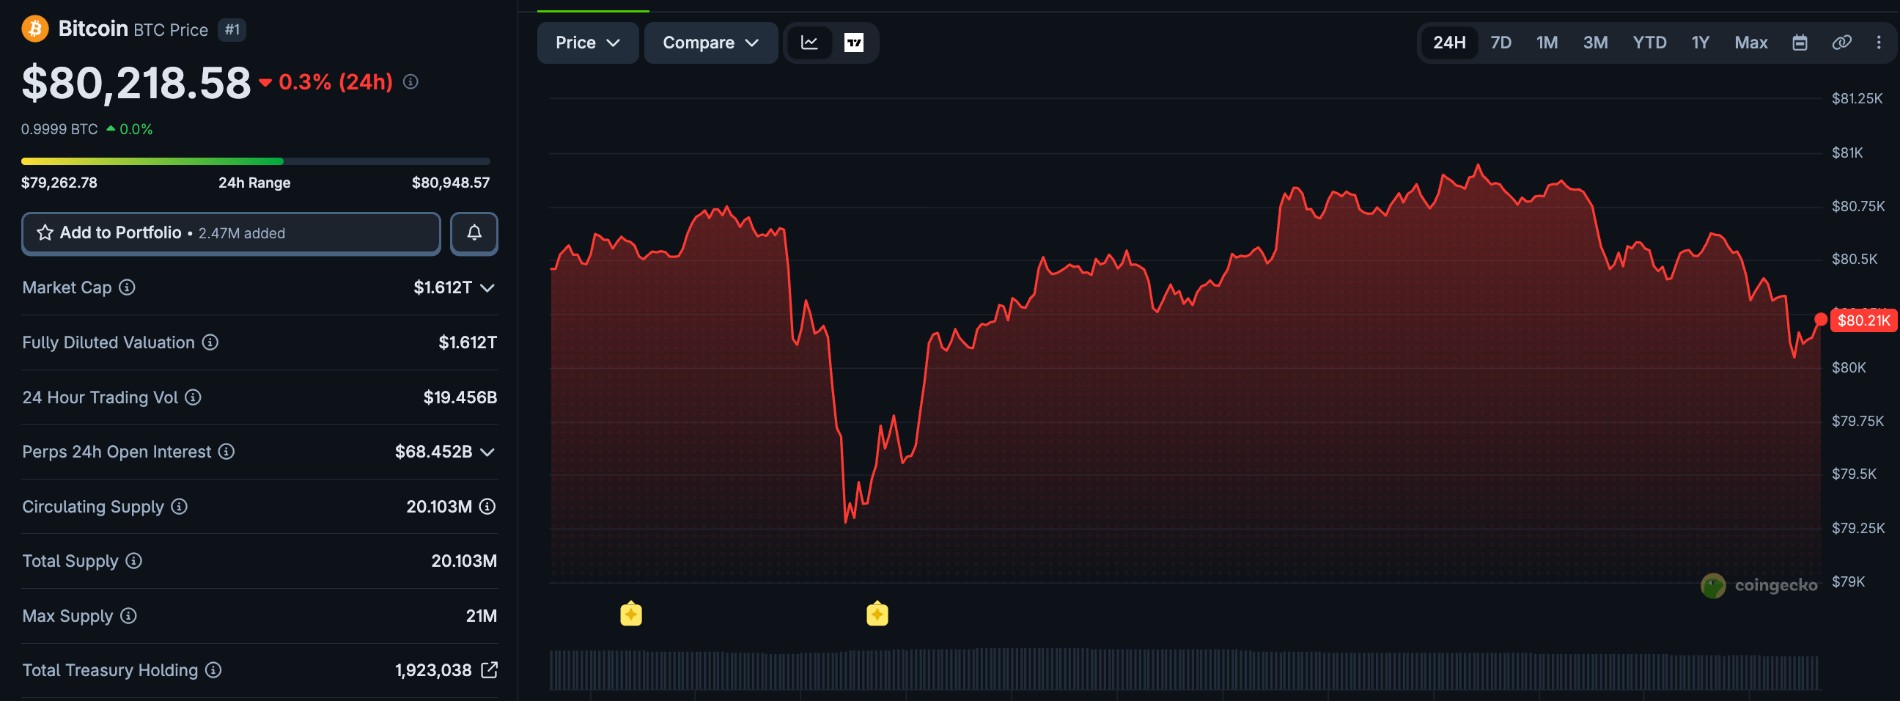Click info icon next to 20.103M circulating value
The image size is (1900, 701).
point(487,507)
